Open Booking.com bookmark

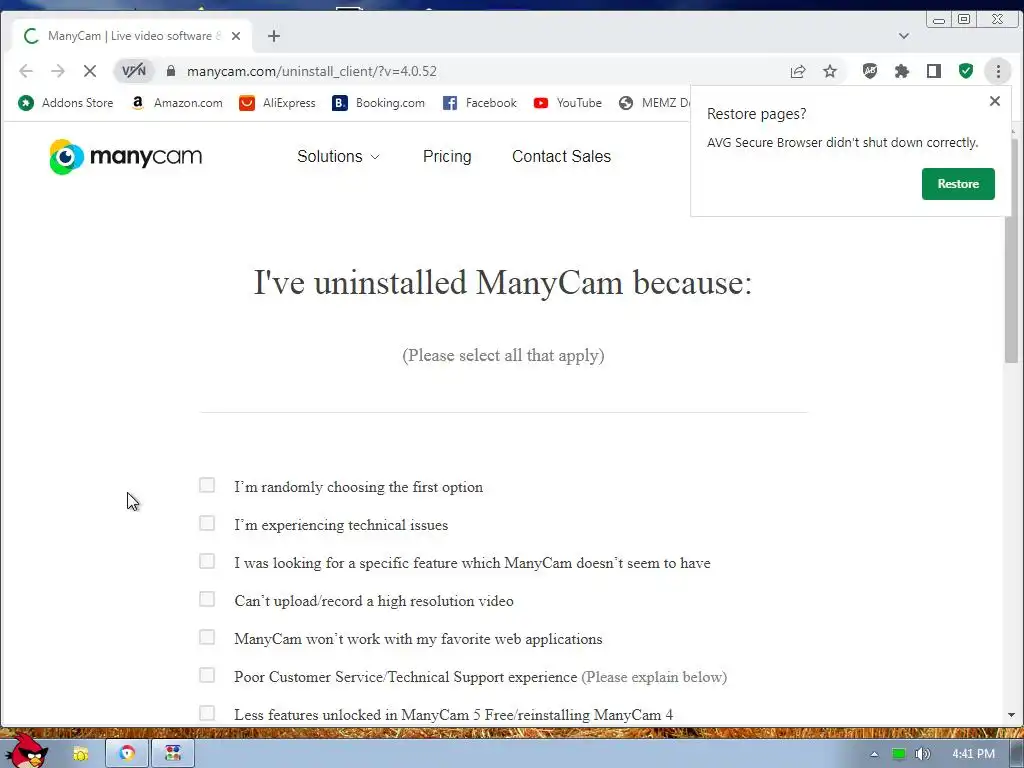click(x=379, y=103)
